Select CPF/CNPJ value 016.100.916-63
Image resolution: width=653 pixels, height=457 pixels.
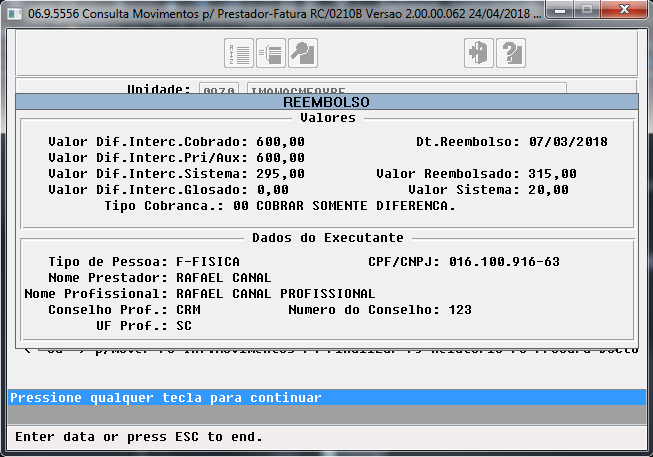pos(504,262)
